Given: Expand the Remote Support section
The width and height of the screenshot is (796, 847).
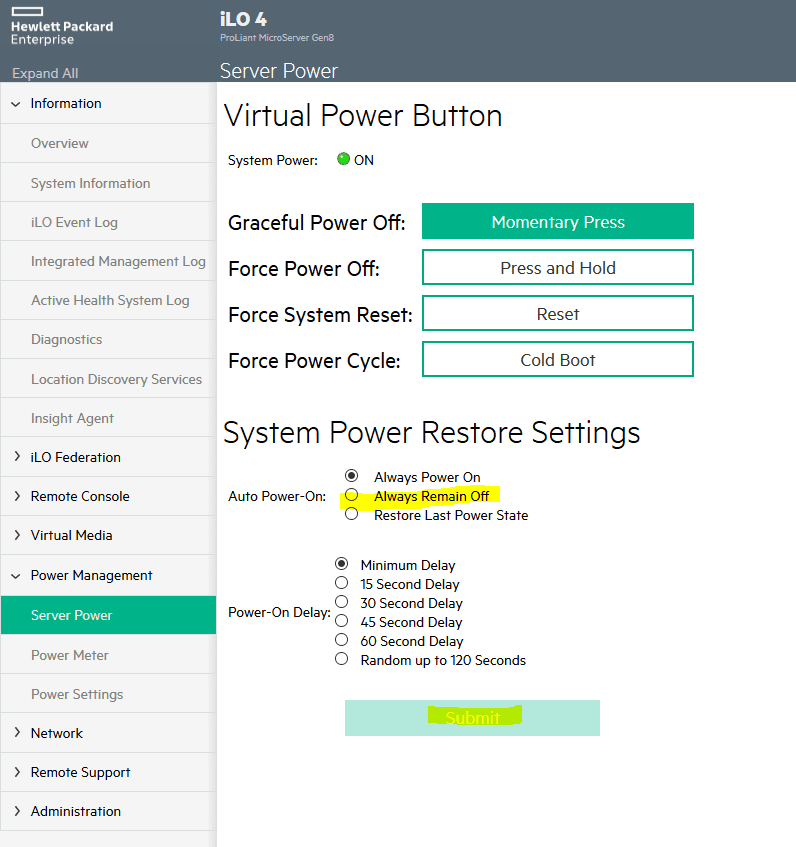Looking at the screenshot, I should [17, 772].
